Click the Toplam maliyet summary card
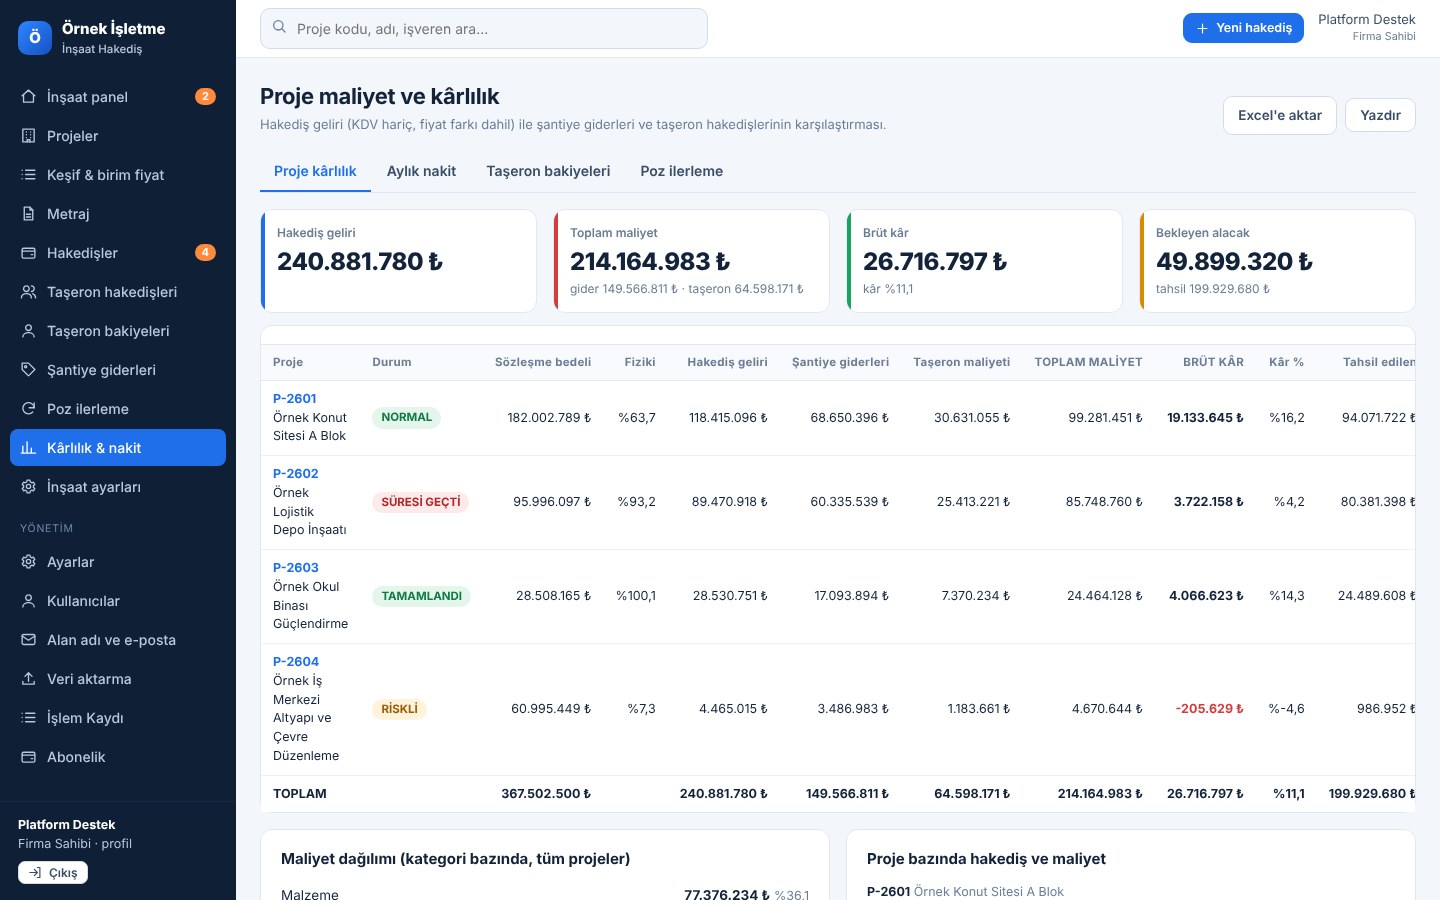The height and width of the screenshot is (900, 1440). click(691, 261)
